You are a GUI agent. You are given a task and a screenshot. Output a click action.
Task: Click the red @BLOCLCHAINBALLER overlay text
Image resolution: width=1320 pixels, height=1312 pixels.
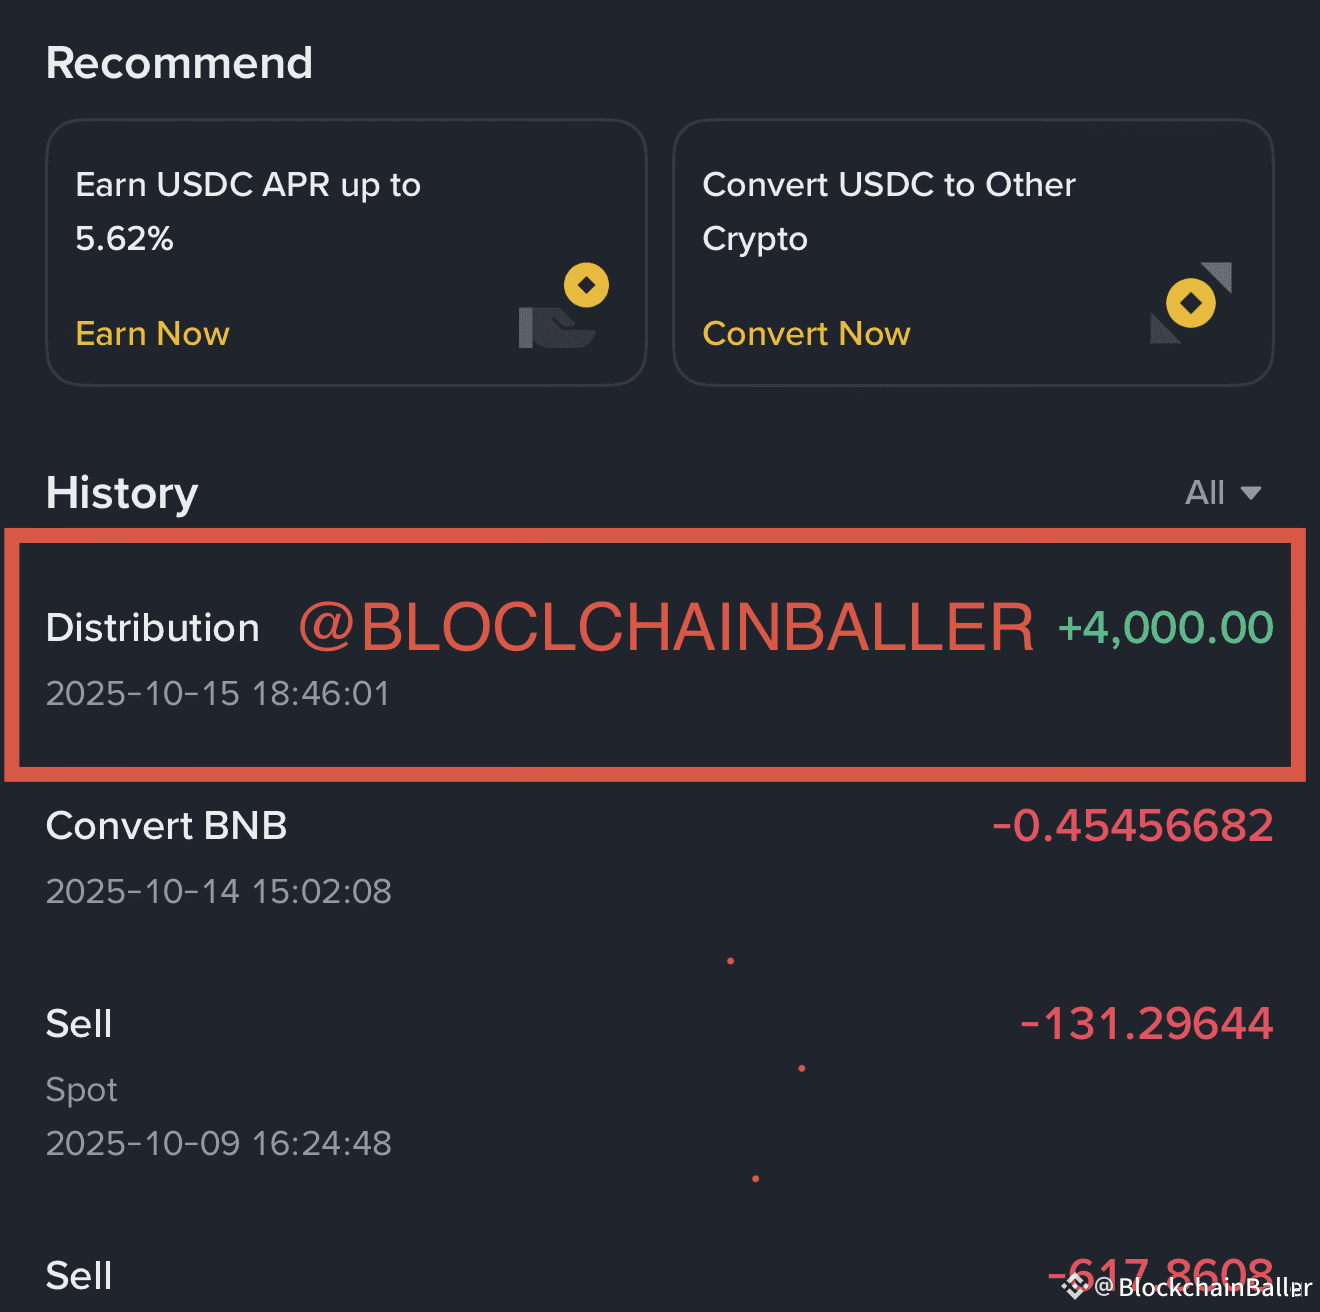tap(666, 628)
